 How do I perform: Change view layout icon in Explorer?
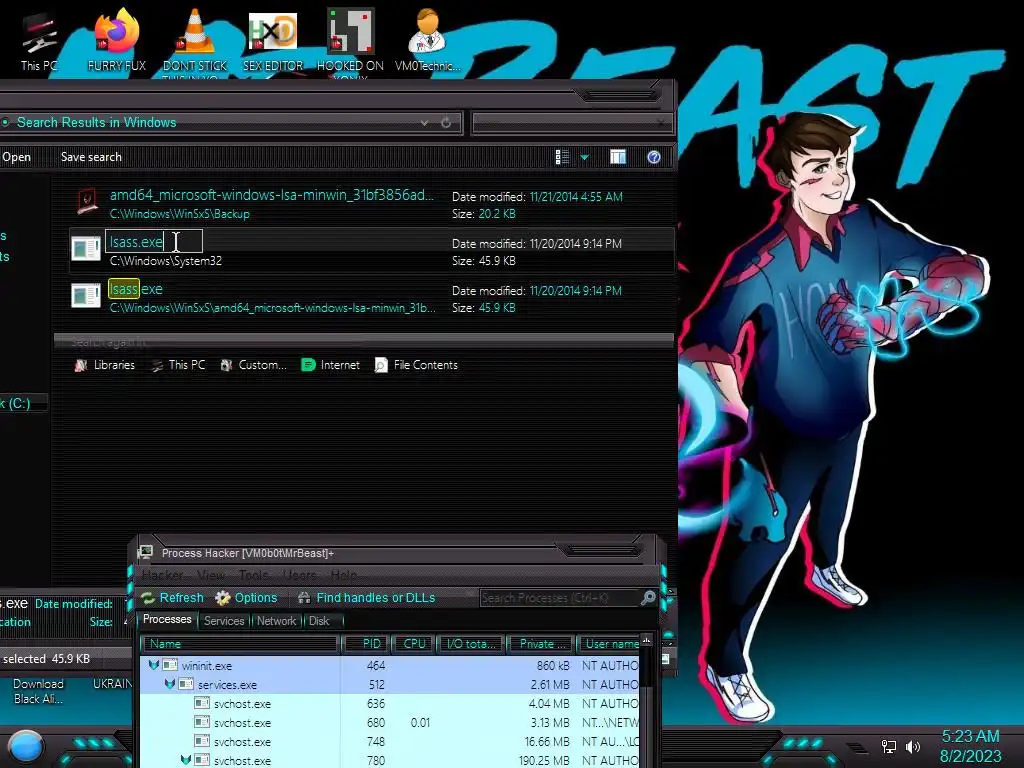coord(562,157)
